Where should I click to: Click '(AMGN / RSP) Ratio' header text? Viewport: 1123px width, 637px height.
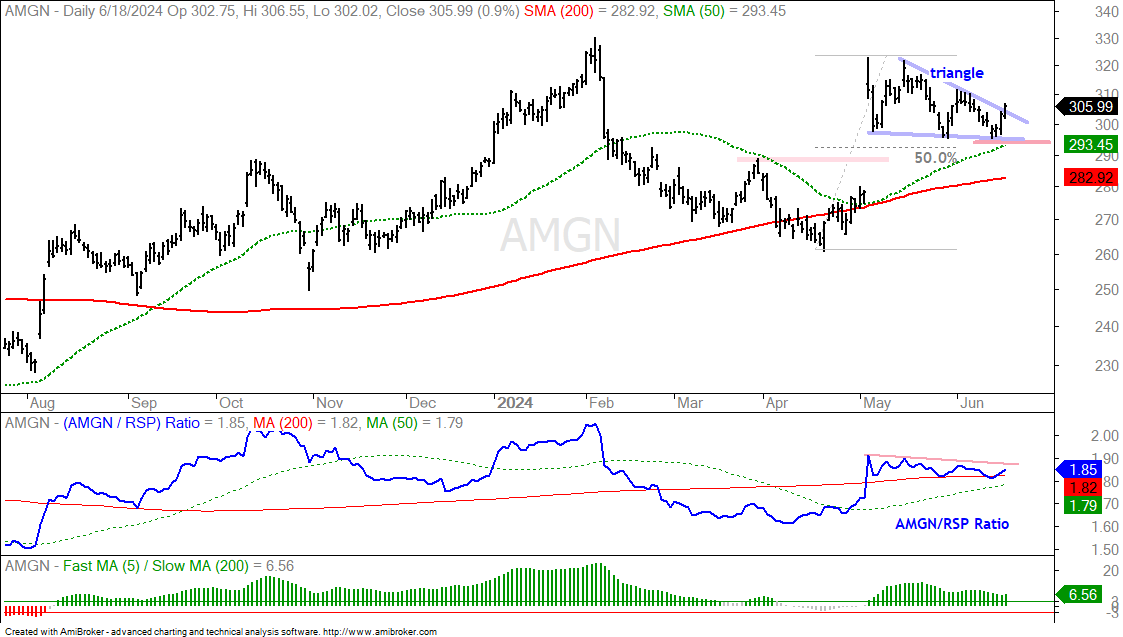pos(131,423)
